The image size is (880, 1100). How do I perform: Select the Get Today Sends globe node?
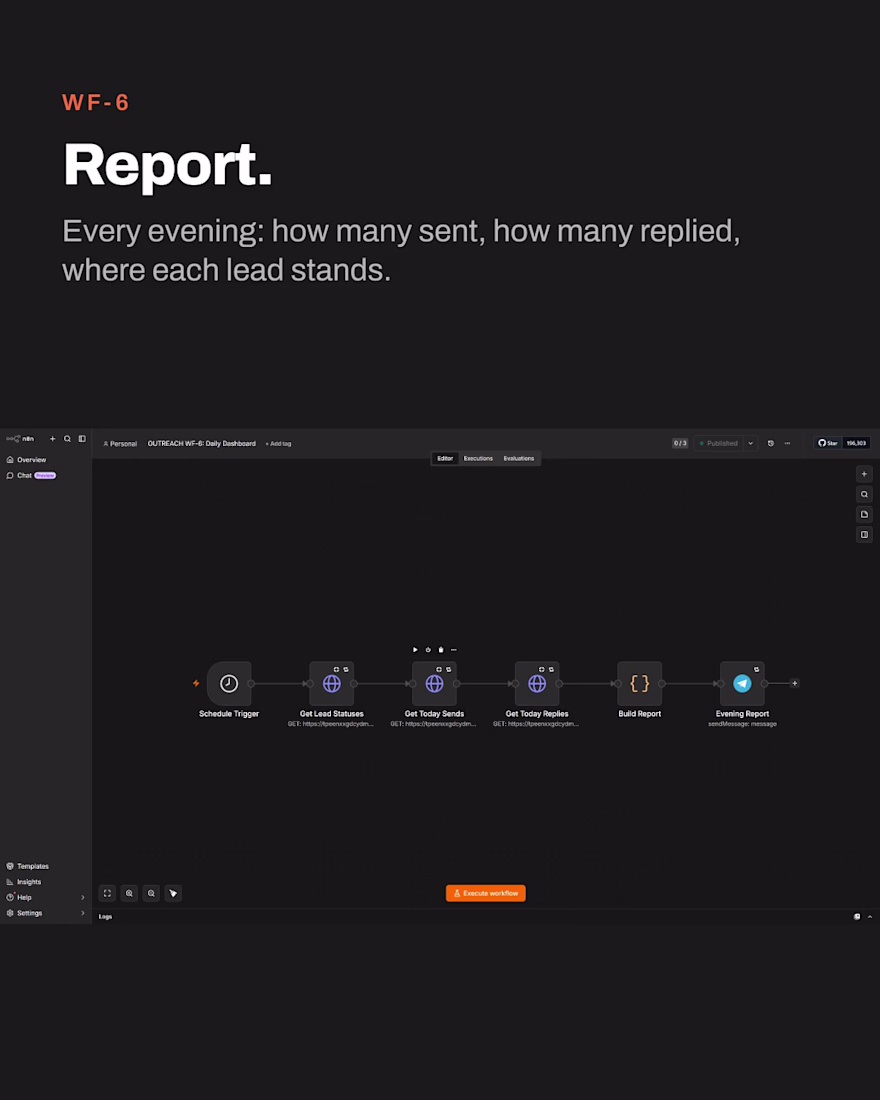pyautogui.click(x=434, y=683)
